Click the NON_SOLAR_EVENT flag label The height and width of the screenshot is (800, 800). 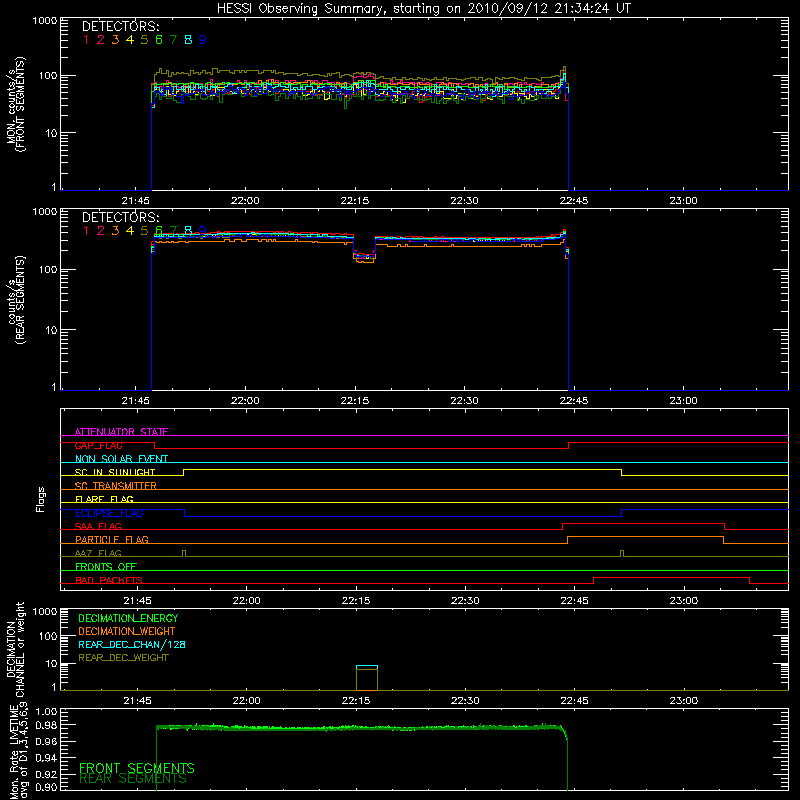tap(121, 459)
